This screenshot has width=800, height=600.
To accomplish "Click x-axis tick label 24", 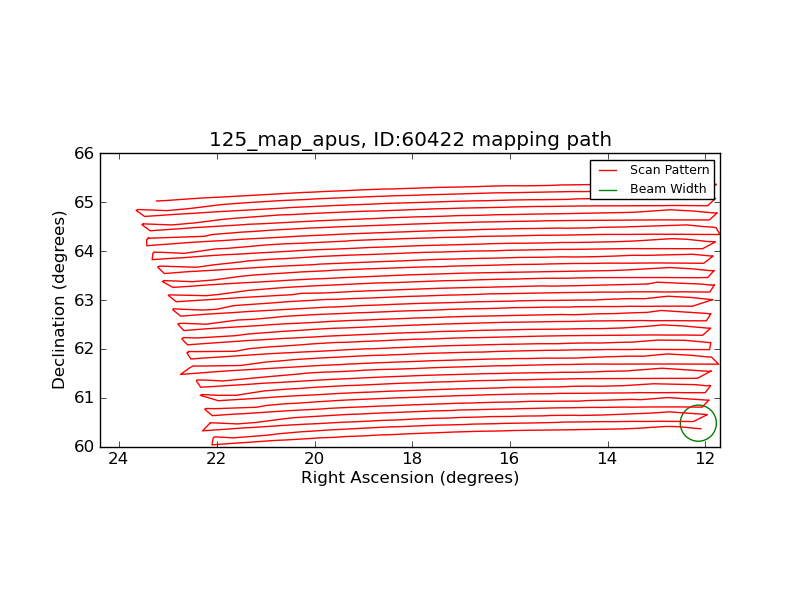I will 118,459.
